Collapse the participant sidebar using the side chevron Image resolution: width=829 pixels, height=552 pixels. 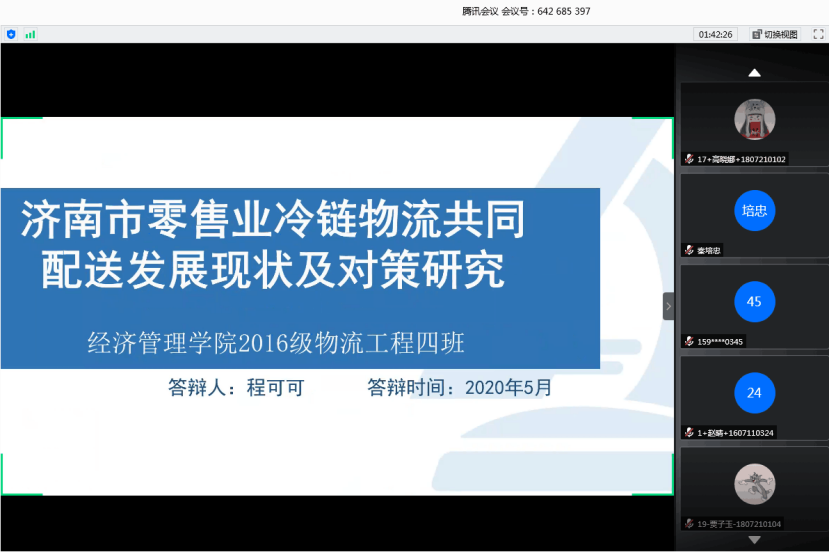pos(668,306)
